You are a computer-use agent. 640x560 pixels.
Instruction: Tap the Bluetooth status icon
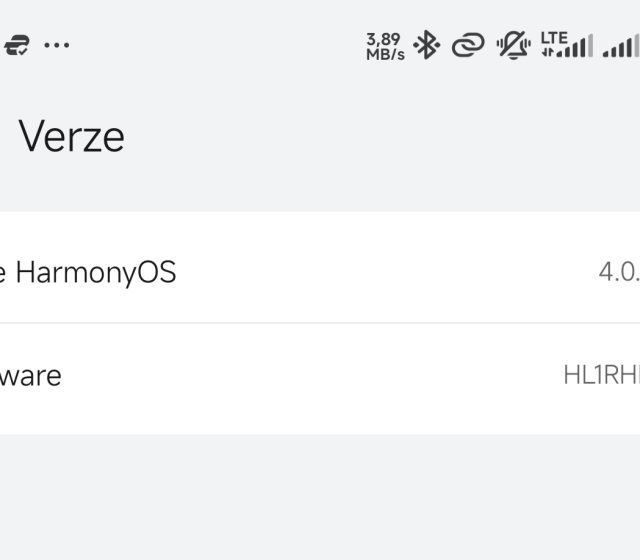pyautogui.click(x=427, y=45)
